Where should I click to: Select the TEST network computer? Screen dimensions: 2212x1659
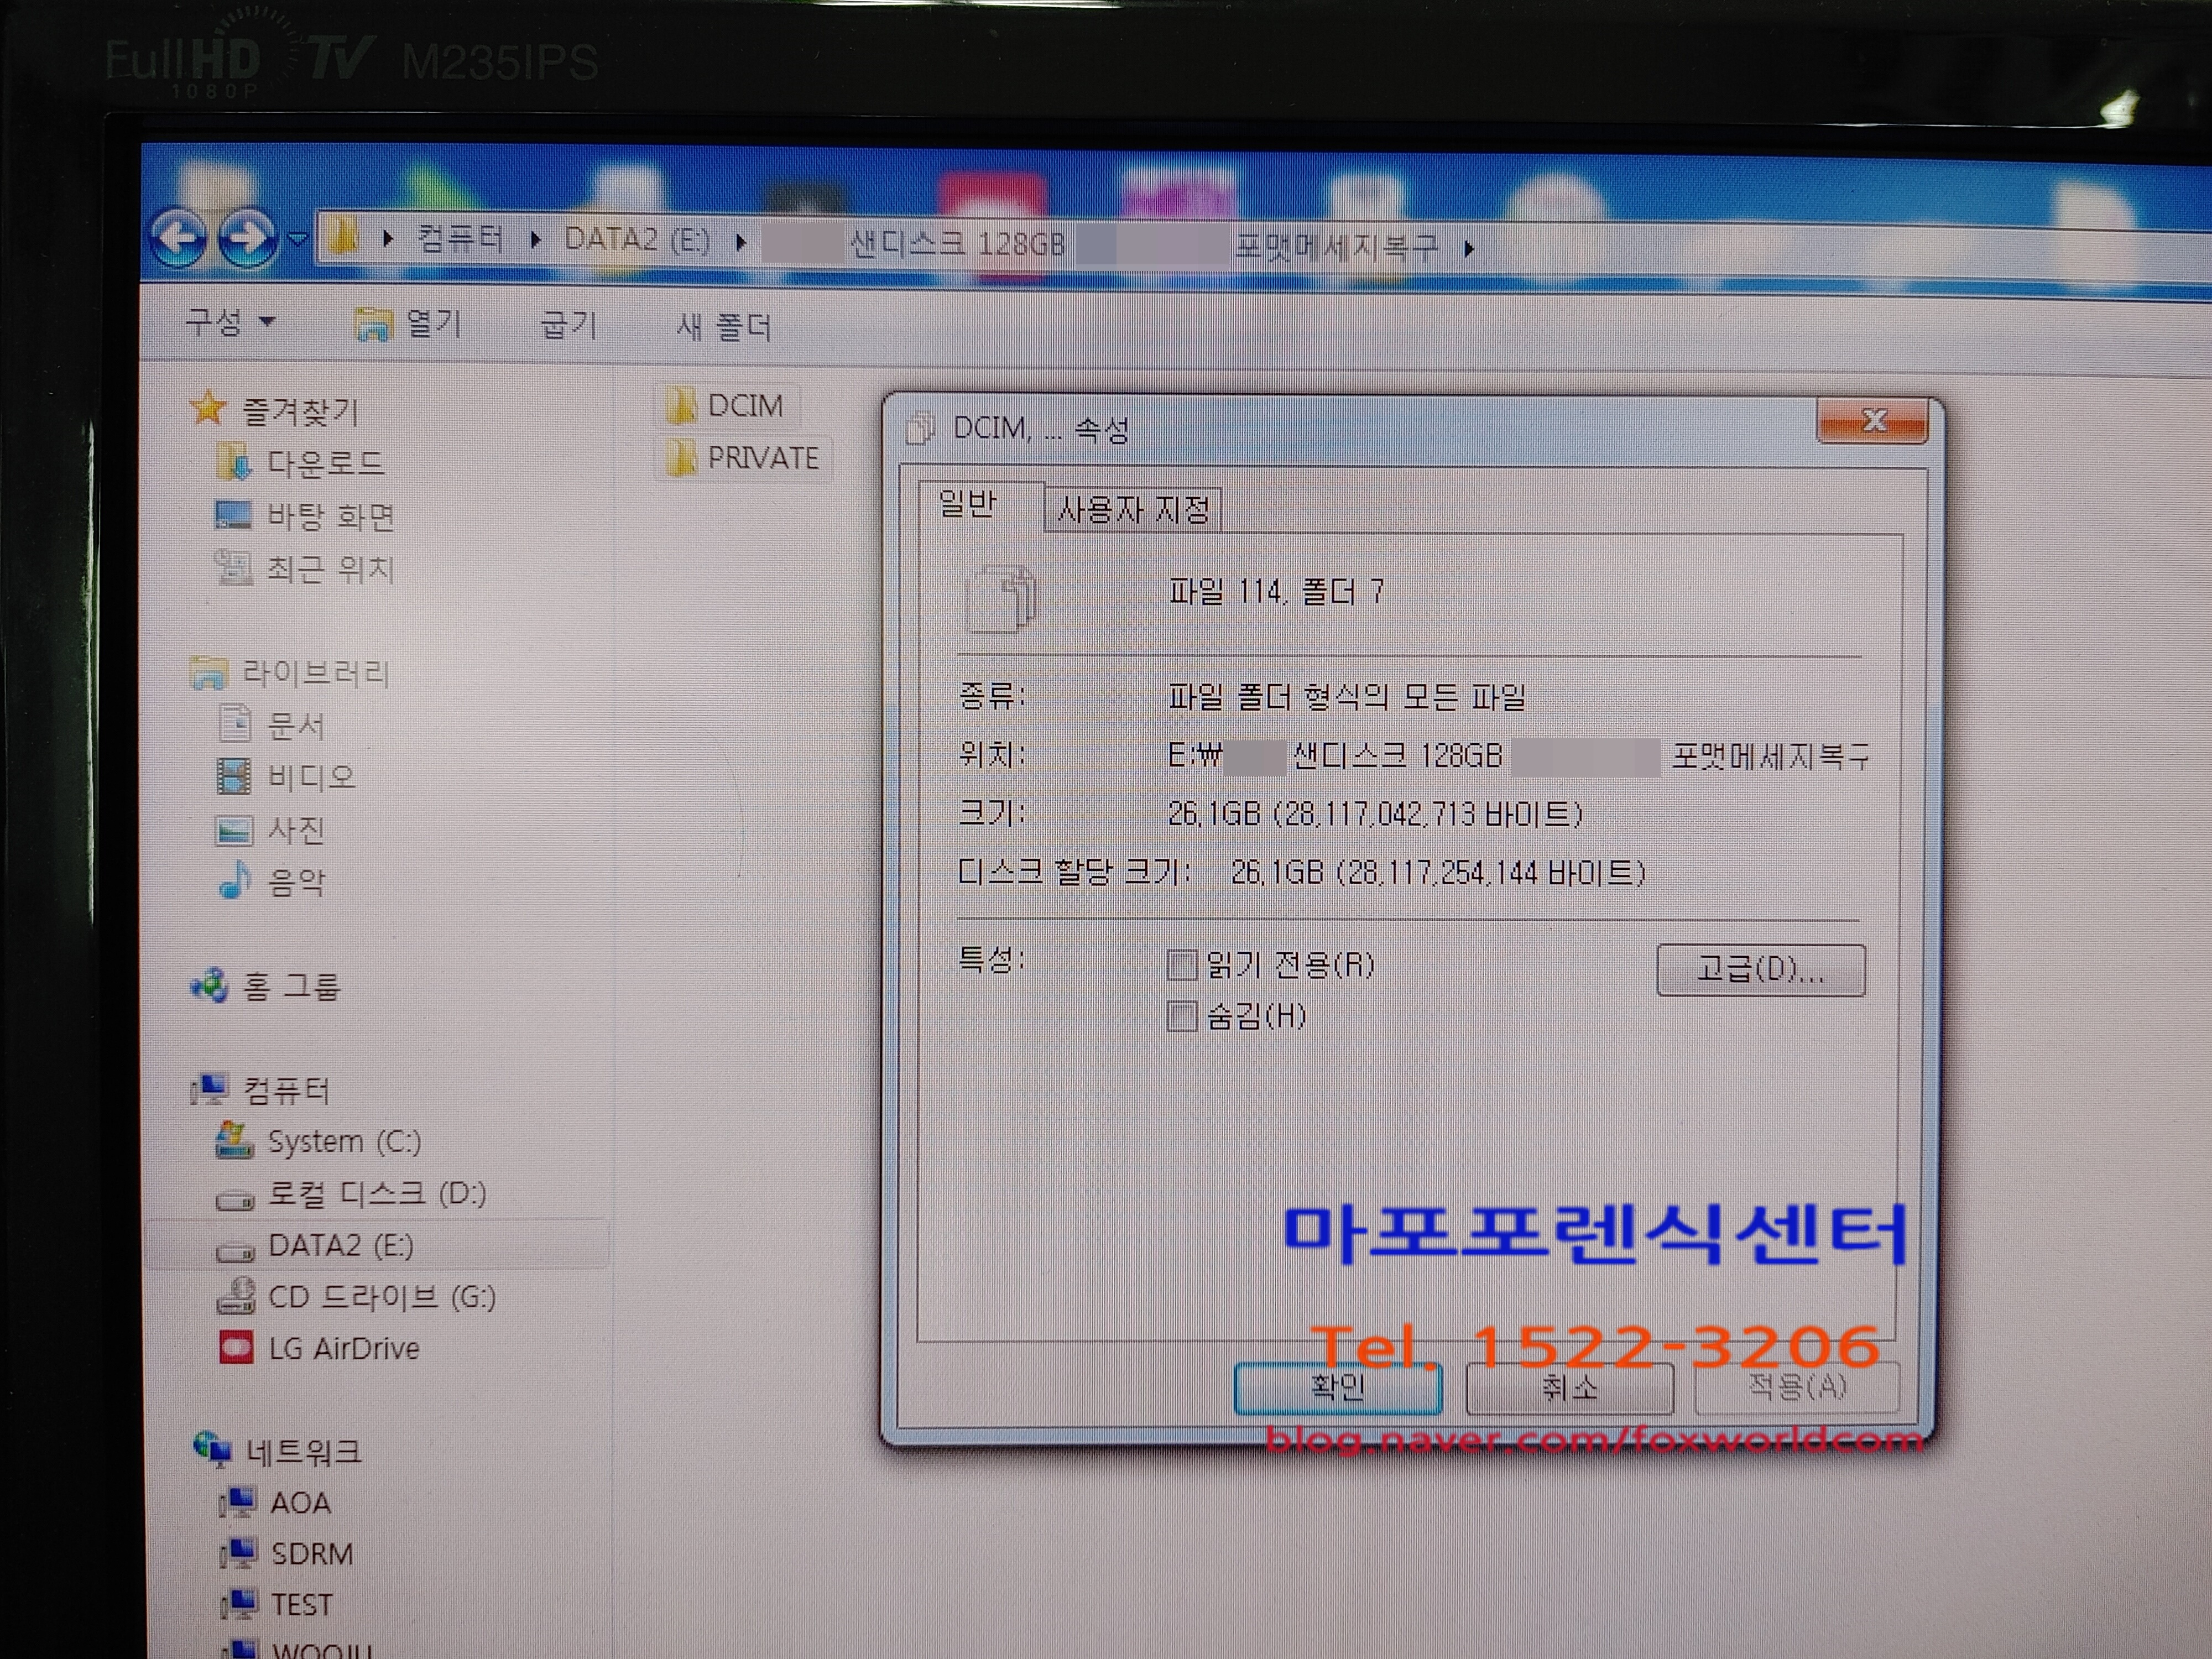[301, 1604]
